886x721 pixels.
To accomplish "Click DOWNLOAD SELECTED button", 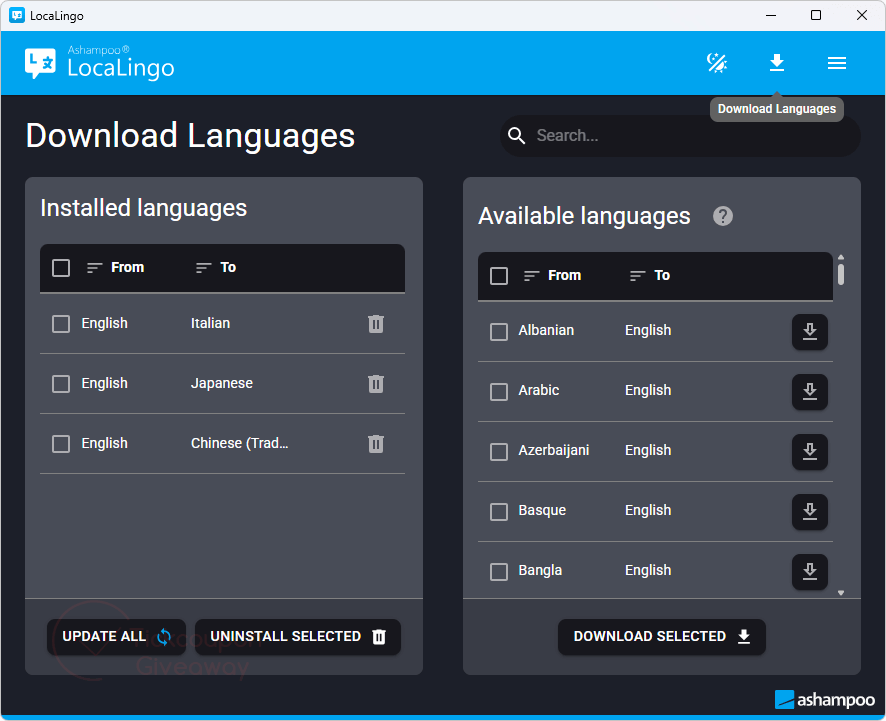I will 662,637.
